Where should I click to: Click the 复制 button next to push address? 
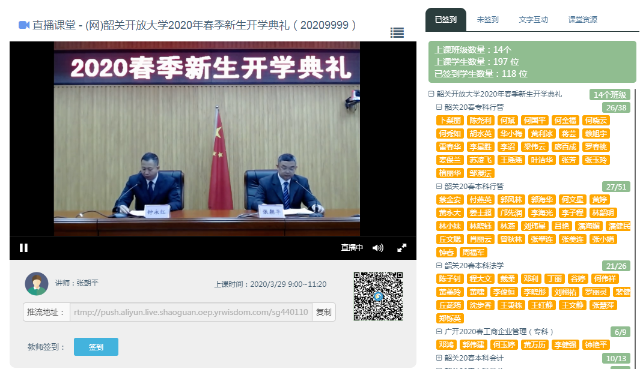pos(324,312)
